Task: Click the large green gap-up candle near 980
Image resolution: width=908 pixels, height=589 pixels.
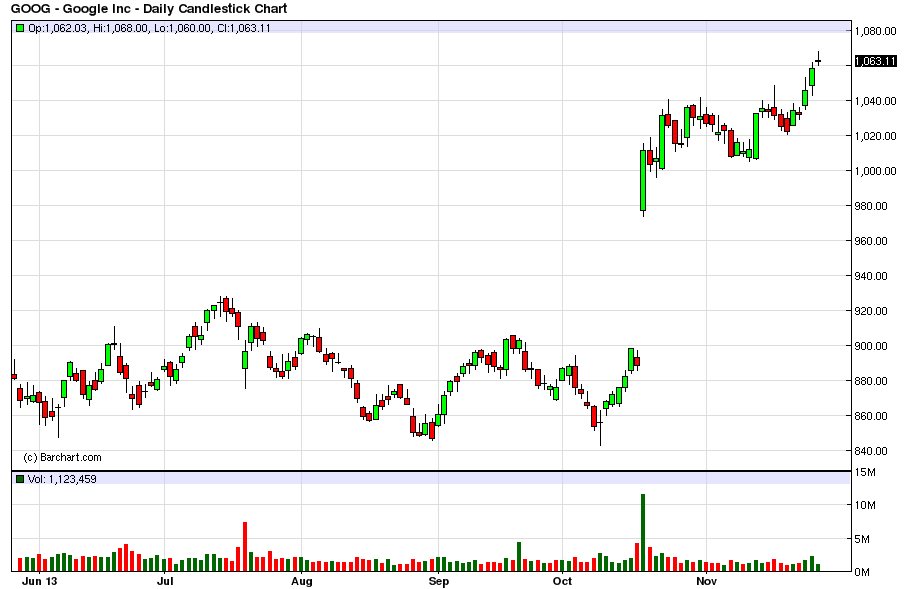Action: click(643, 181)
